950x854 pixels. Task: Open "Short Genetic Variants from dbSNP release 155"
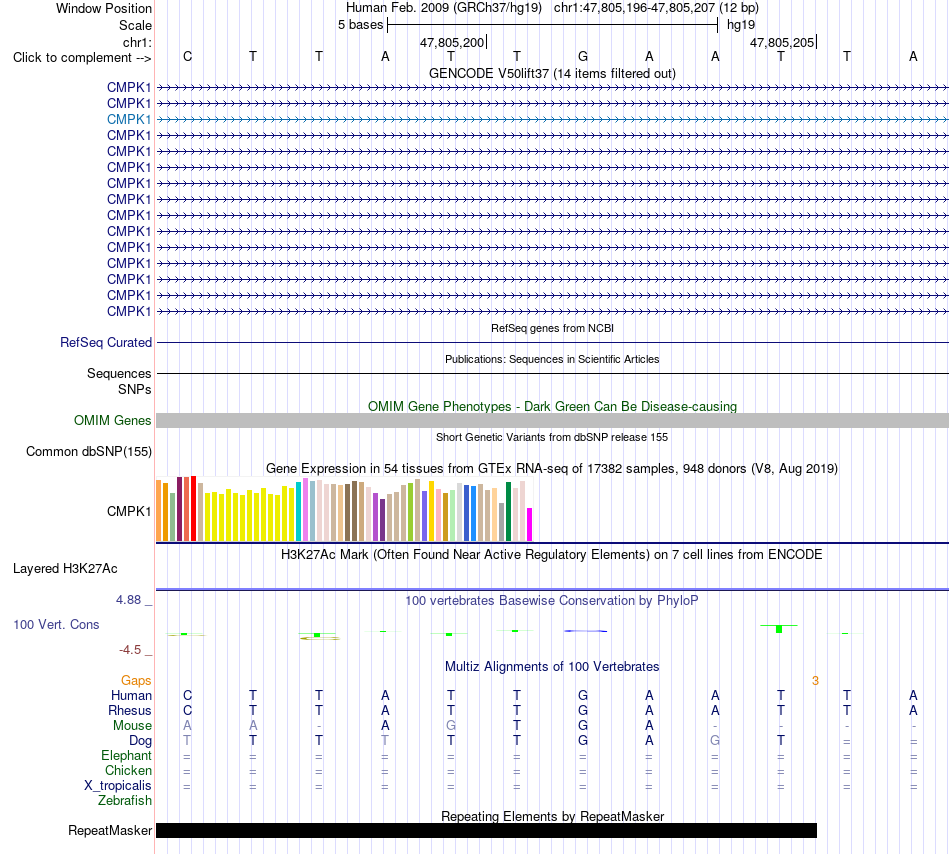pos(552,437)
